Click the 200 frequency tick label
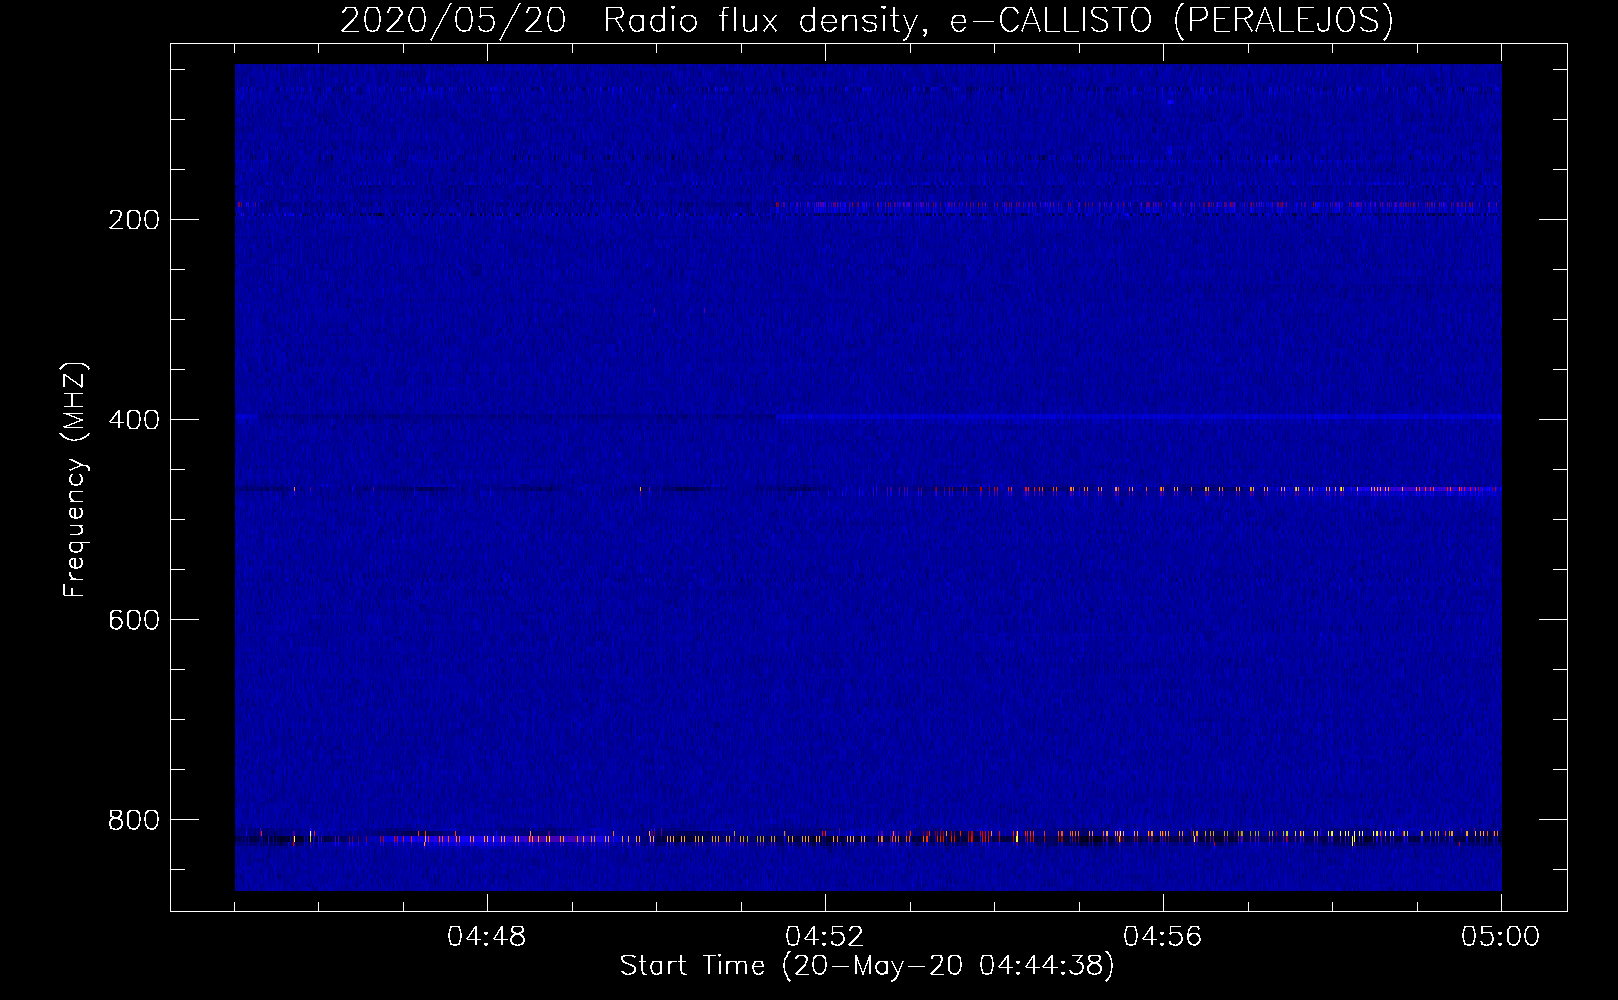The image size is (1618, 1000). [x=134, y=220]
